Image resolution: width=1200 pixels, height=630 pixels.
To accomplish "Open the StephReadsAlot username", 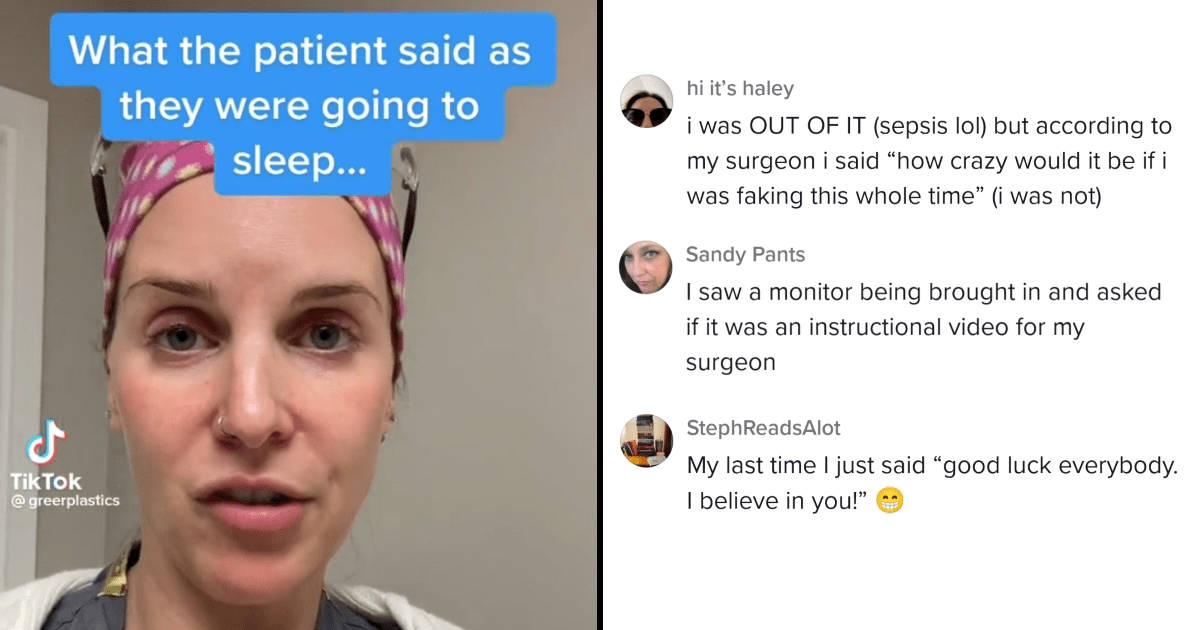I will pyautogui.click(x=763, y=428).
